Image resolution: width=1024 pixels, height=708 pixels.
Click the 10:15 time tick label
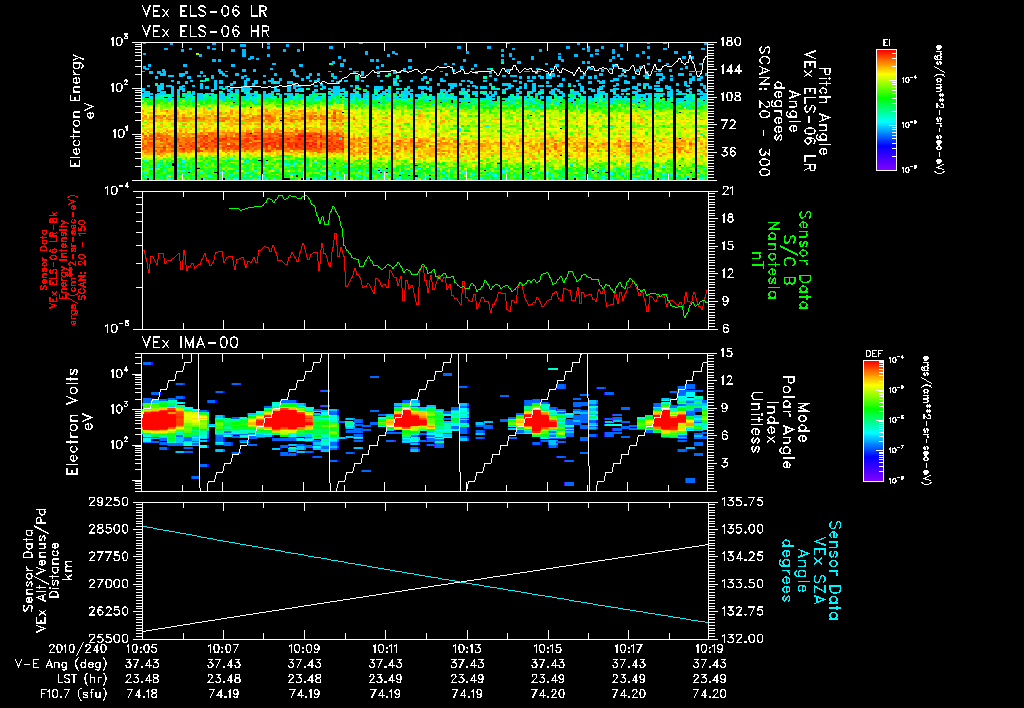(547, 649)
